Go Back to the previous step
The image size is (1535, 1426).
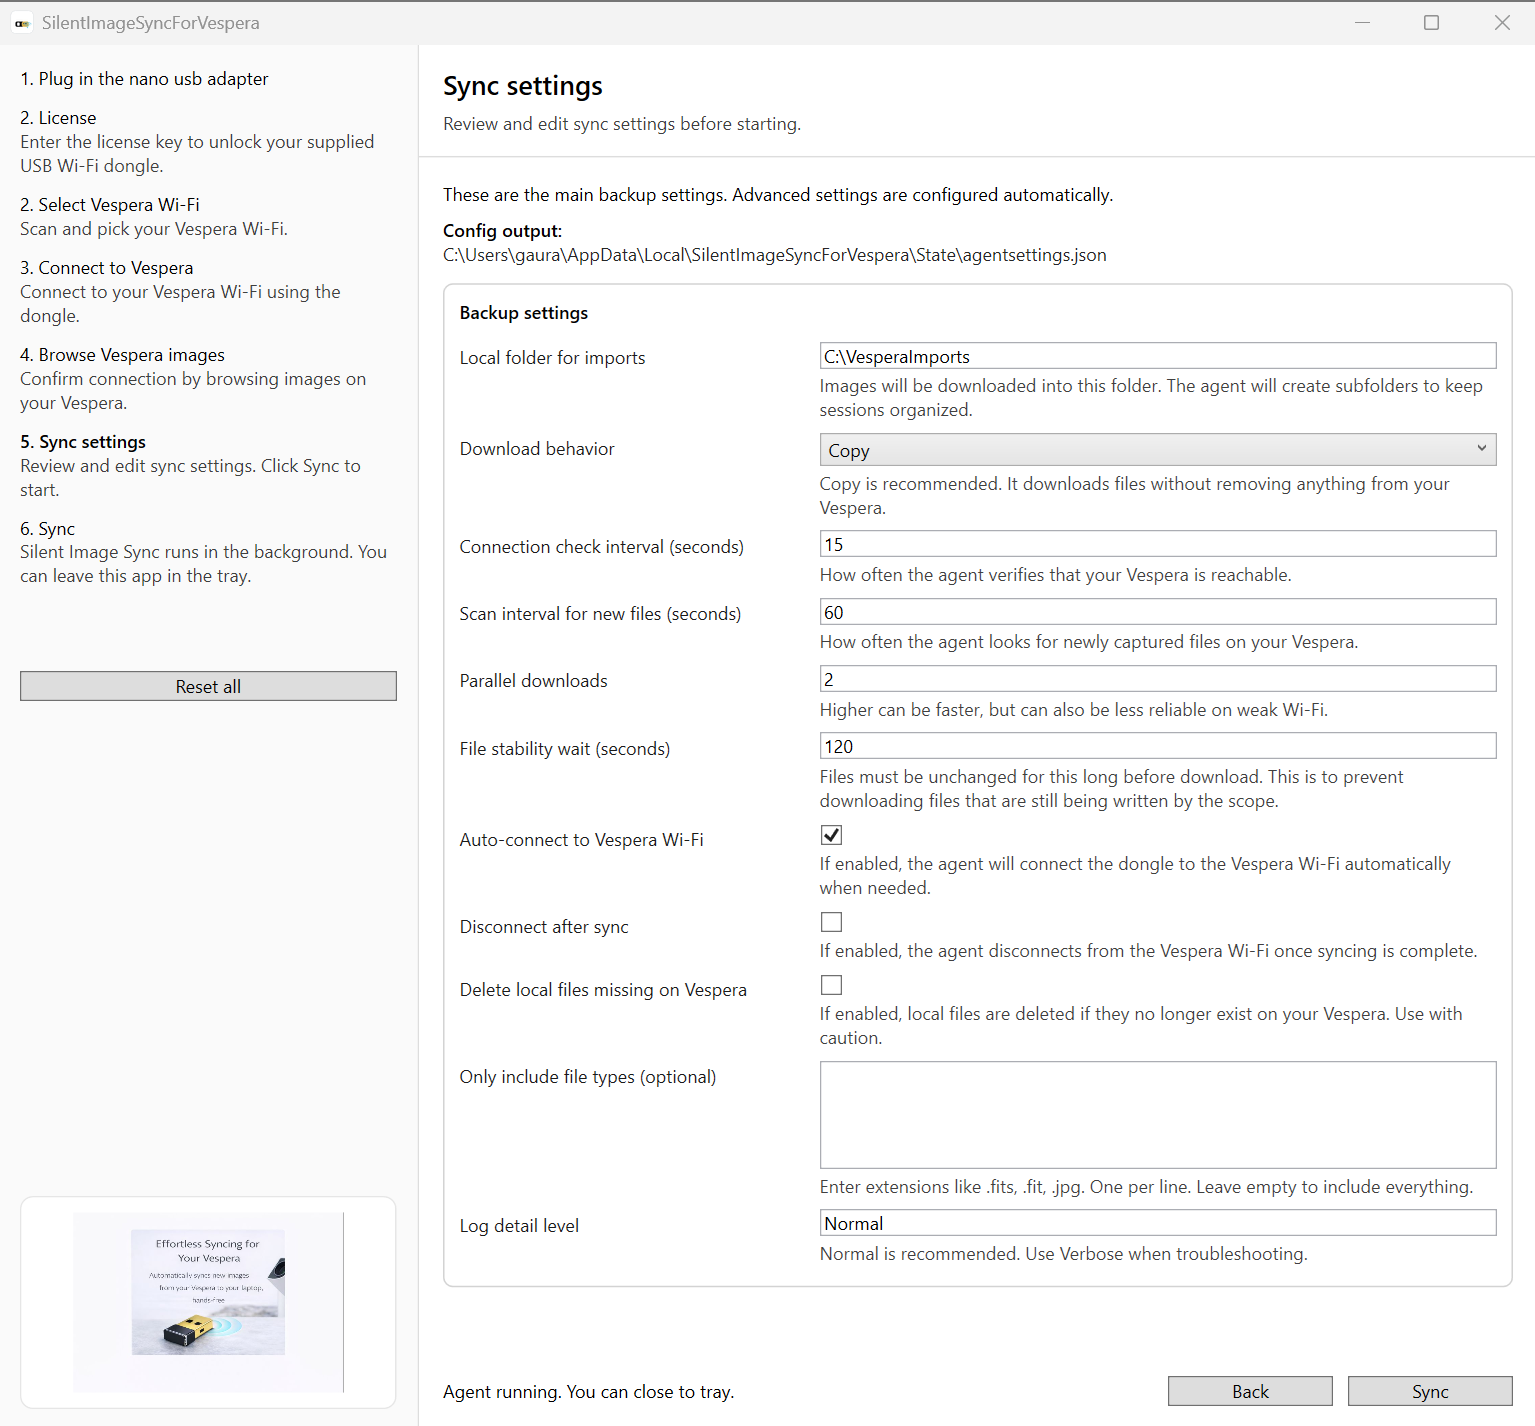tap(1250, 1391)
